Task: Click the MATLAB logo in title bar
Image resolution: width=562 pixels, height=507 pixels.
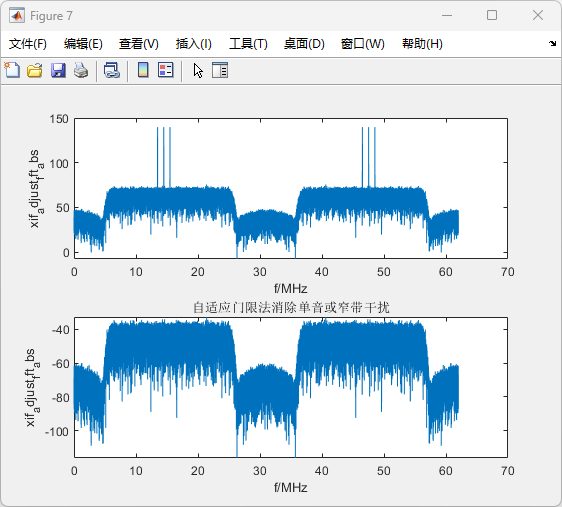Action: pos(17,16)
